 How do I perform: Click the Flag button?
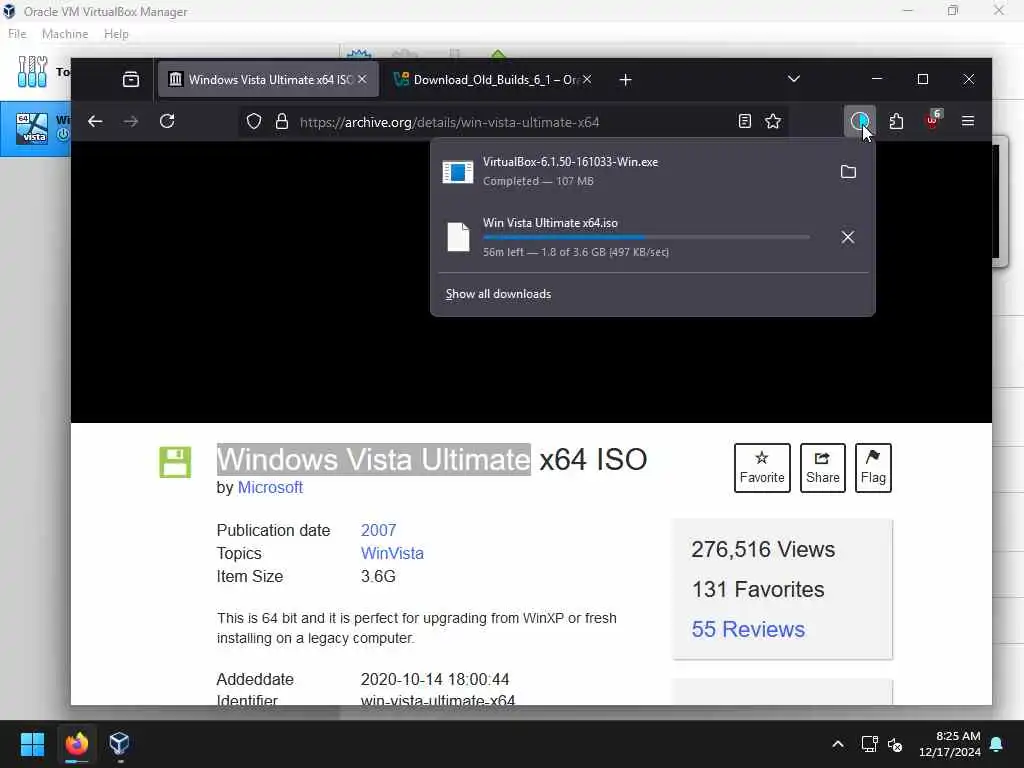pyautogui.click(x=873, y=468)
